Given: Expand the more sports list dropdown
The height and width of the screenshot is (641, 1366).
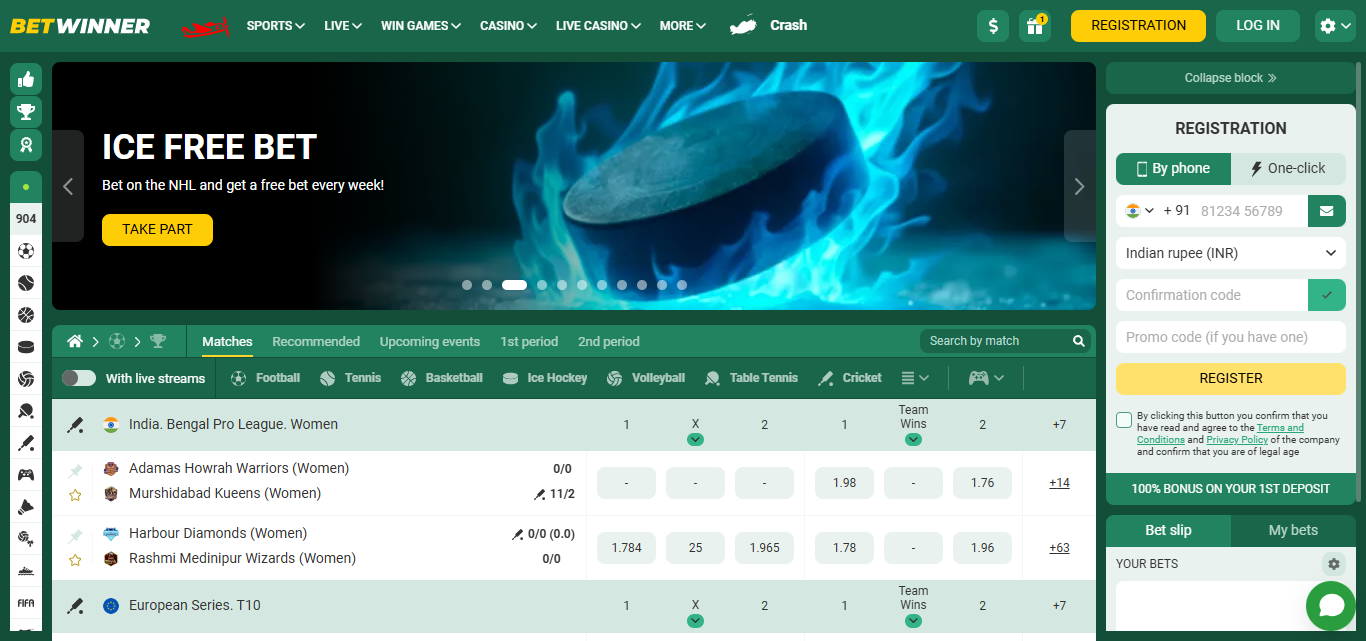Looking at the screenshot, I should click(x=915, y=378).
